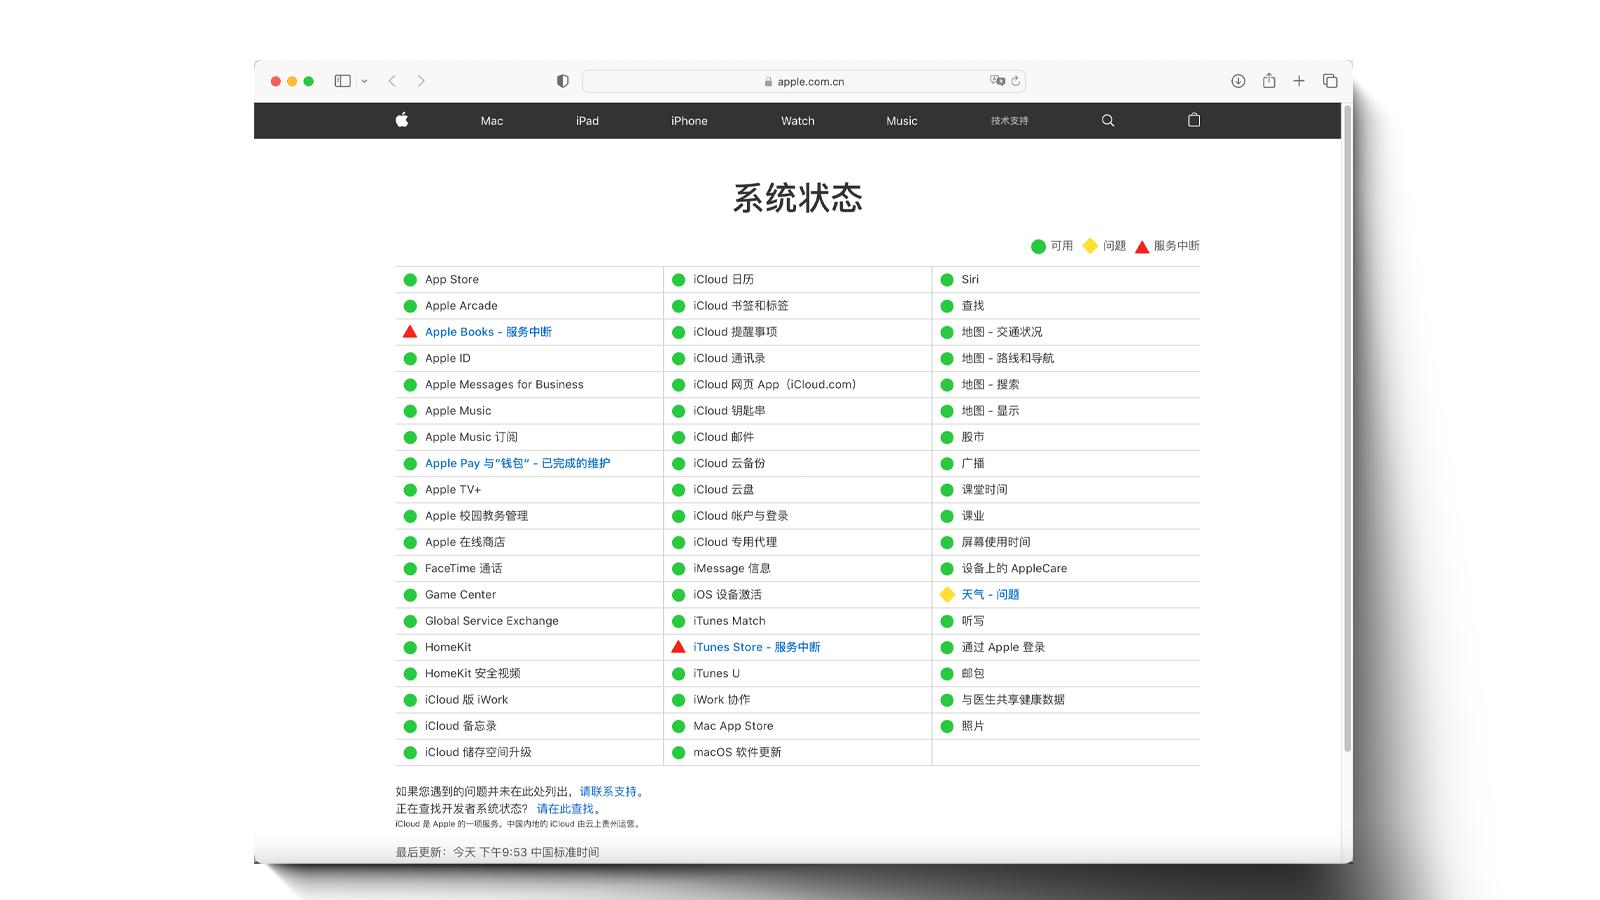Select the iPhone menu item

689,120
